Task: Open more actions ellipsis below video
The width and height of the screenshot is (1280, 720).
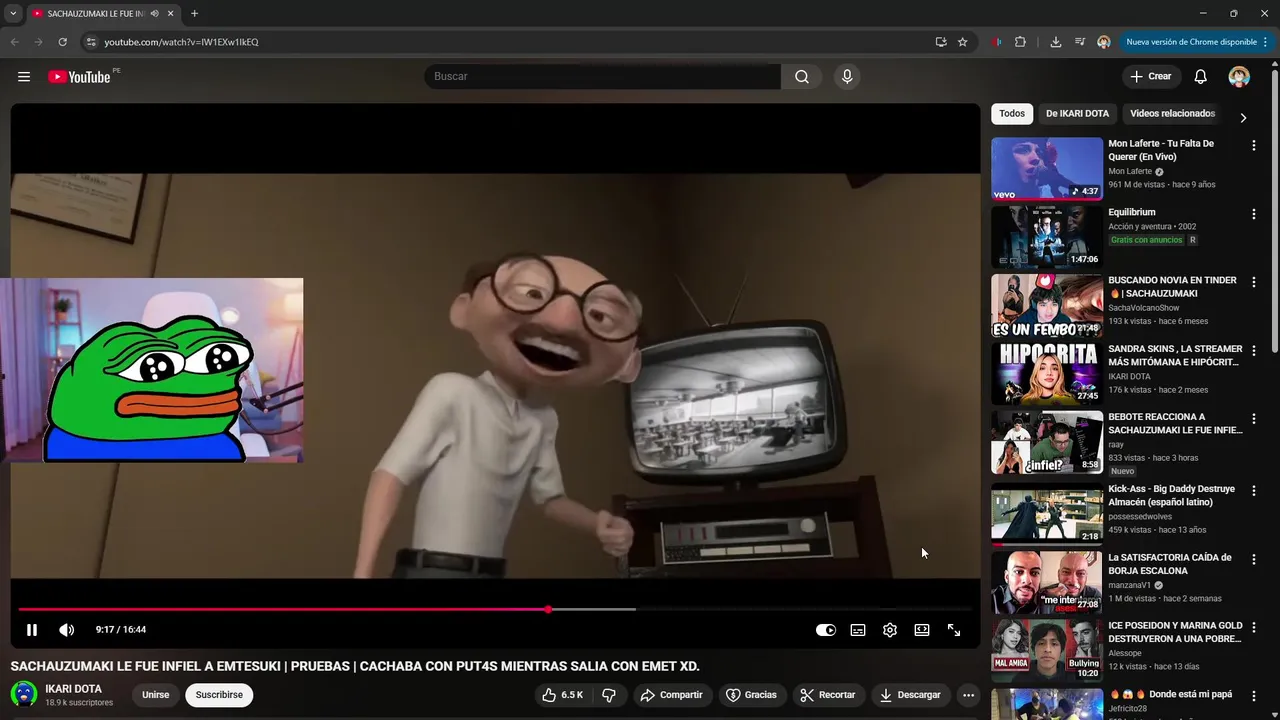Action: (x=968, y=695)
